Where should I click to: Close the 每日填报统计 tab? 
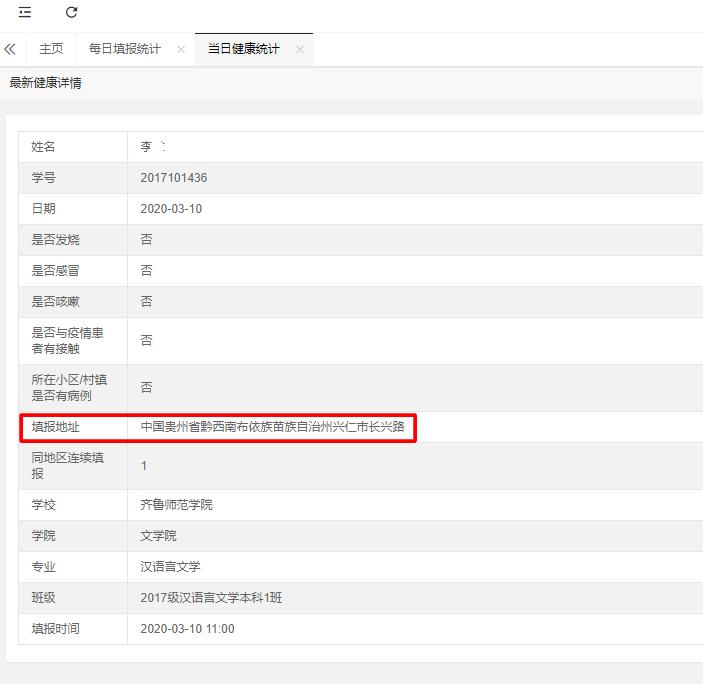pos(181,50)
